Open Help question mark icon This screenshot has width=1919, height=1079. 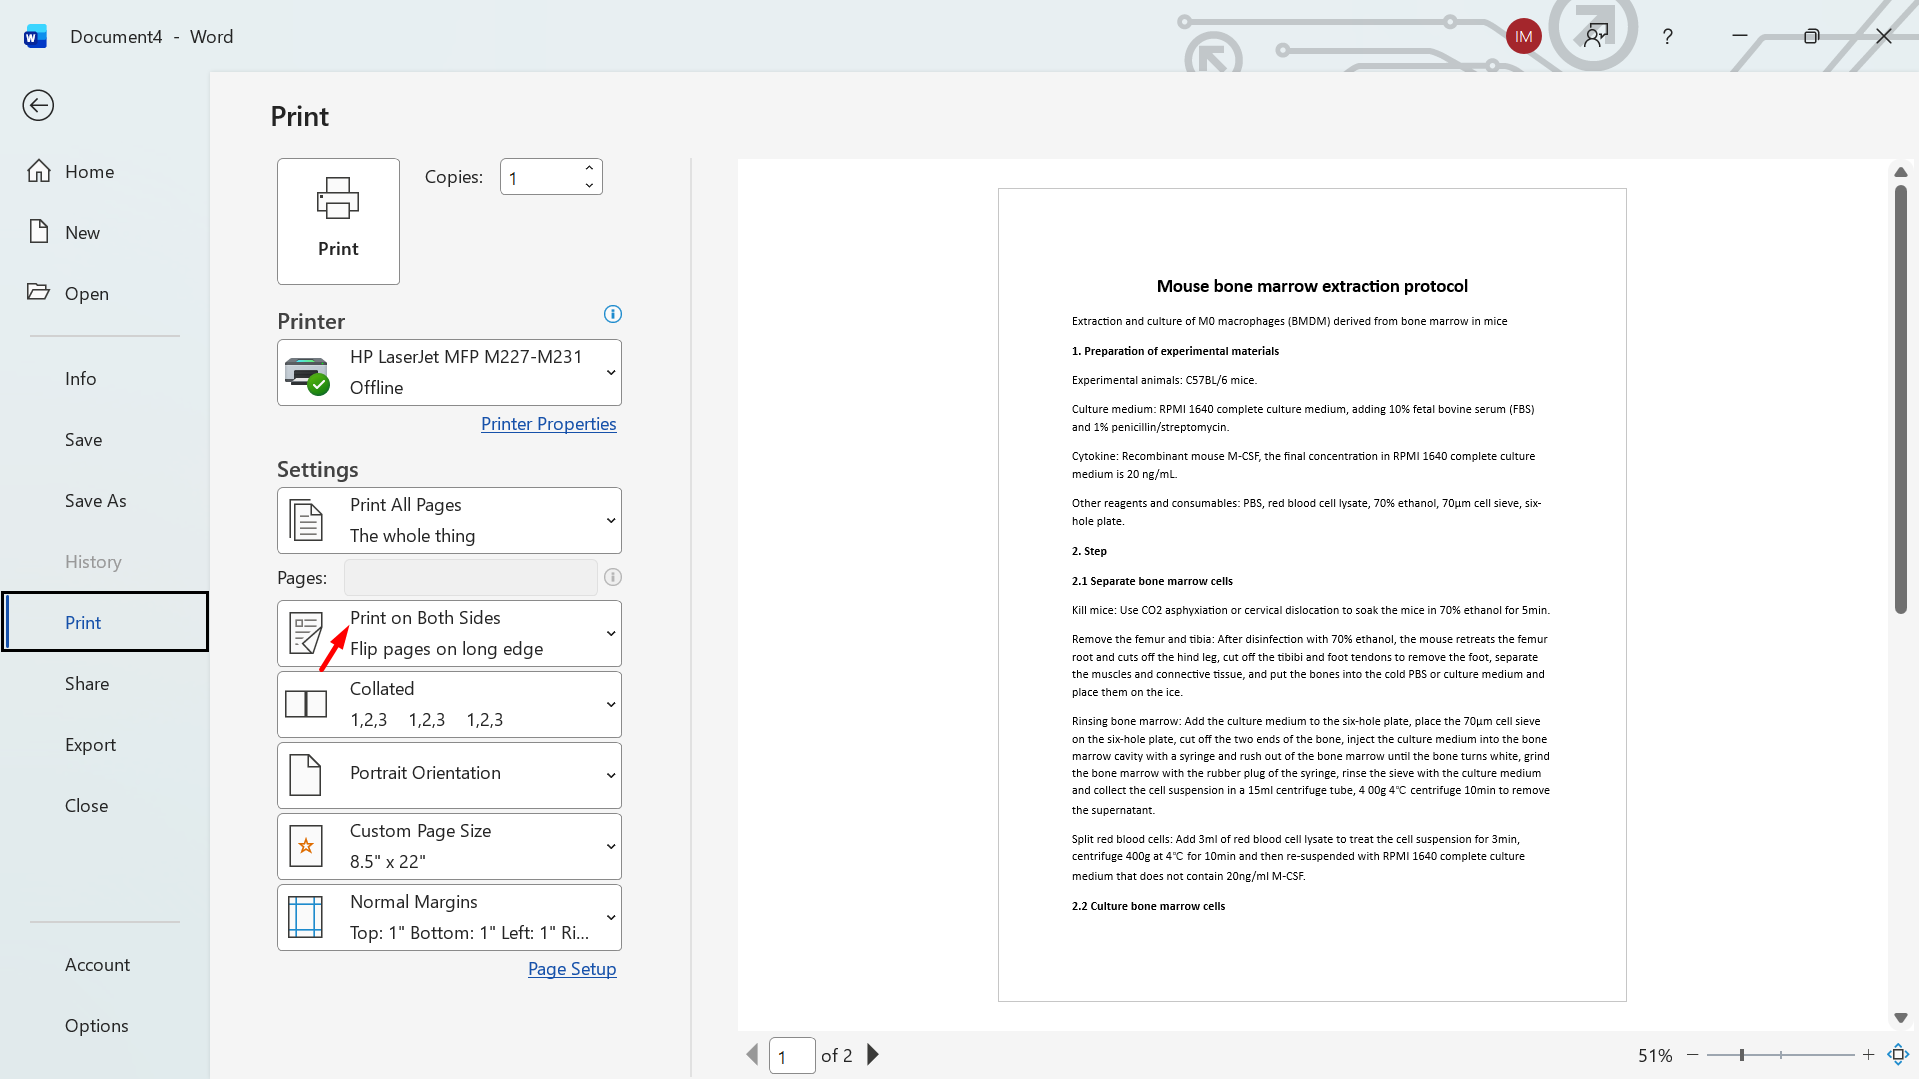[1667, 36]
